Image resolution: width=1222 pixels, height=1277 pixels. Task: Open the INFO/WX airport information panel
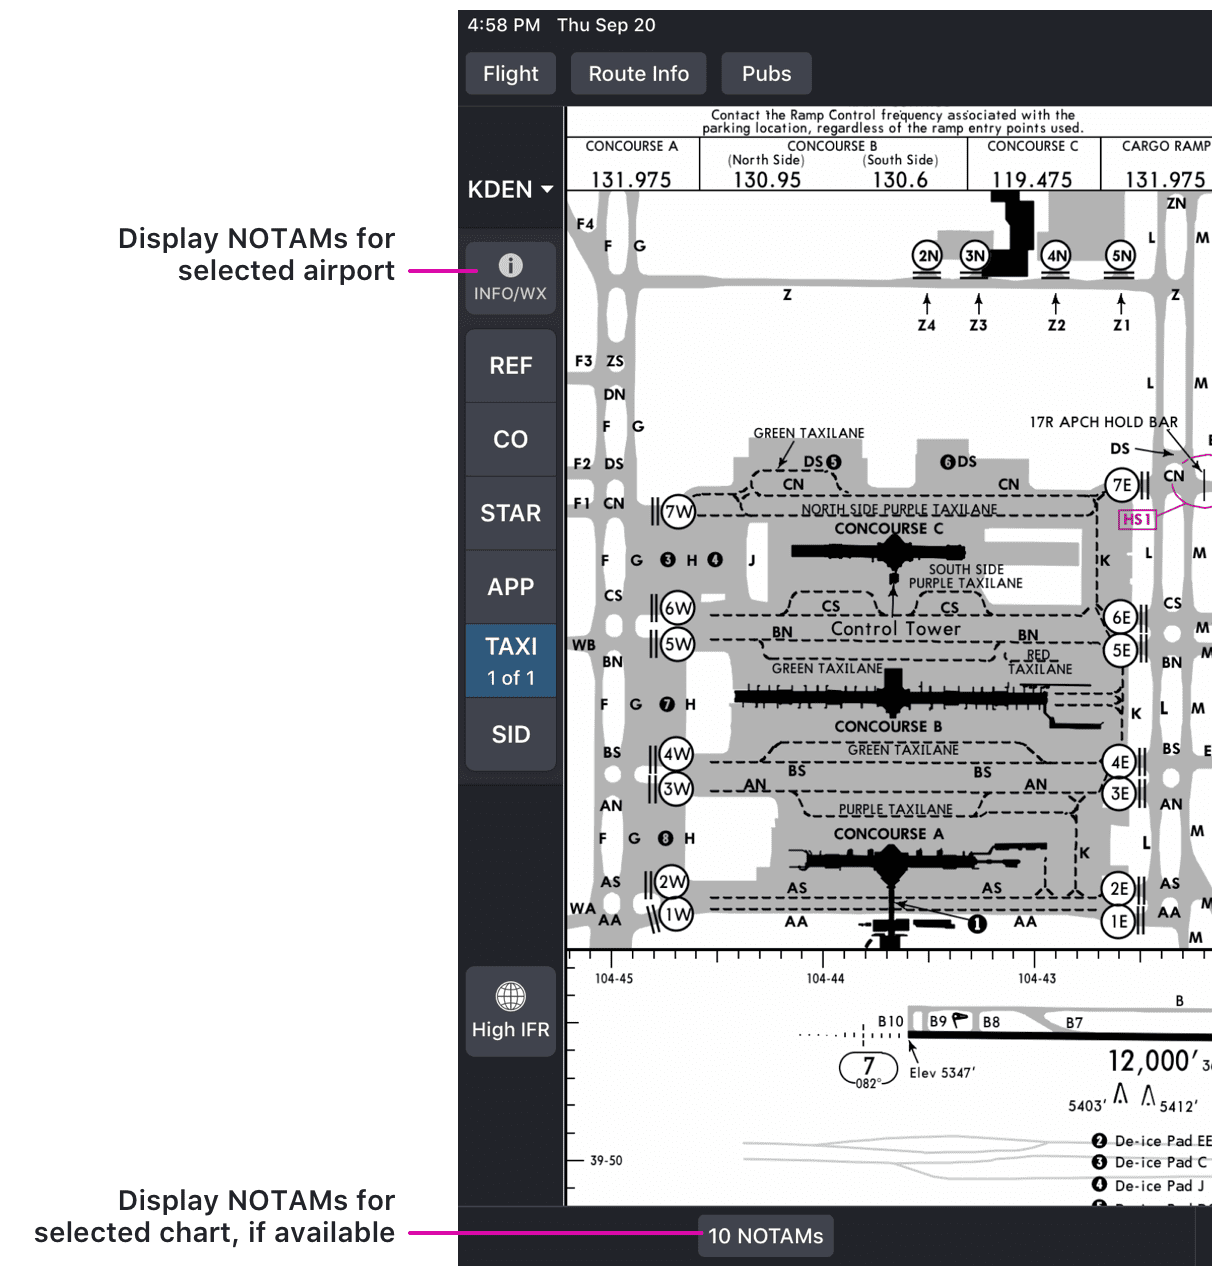(510, 277)
